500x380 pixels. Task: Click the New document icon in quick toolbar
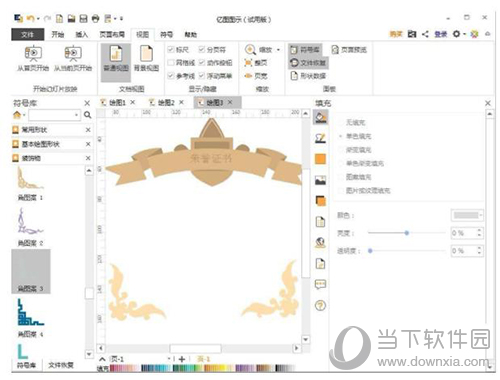(59, 19)
